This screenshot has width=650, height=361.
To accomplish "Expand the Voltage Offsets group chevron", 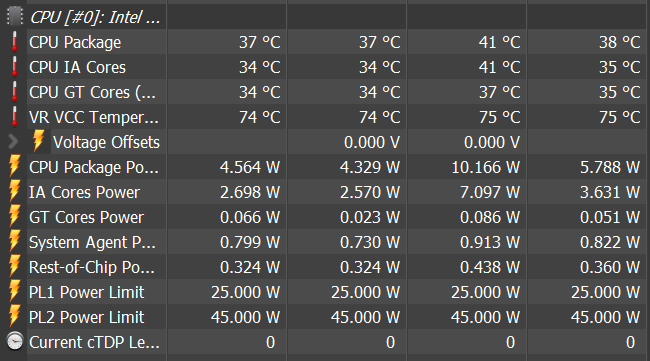I will pos(13,142).
